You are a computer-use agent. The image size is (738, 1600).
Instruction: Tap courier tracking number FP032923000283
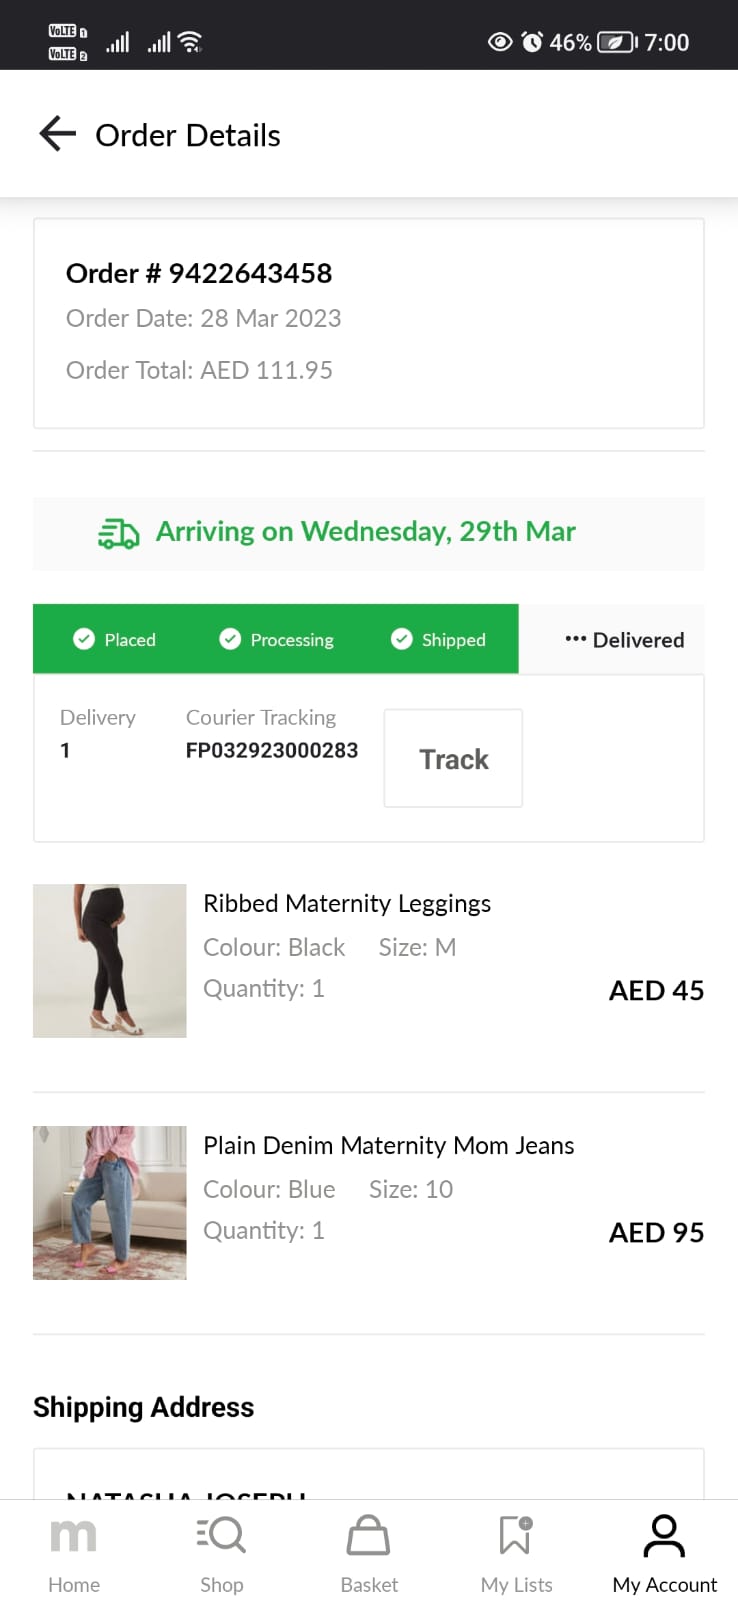272,750
